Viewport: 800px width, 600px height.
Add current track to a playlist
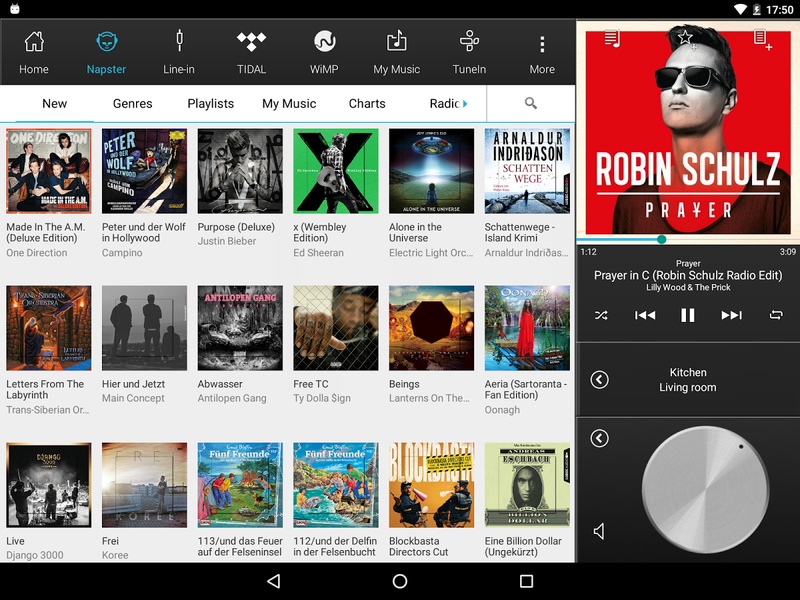tap(762, 40)
